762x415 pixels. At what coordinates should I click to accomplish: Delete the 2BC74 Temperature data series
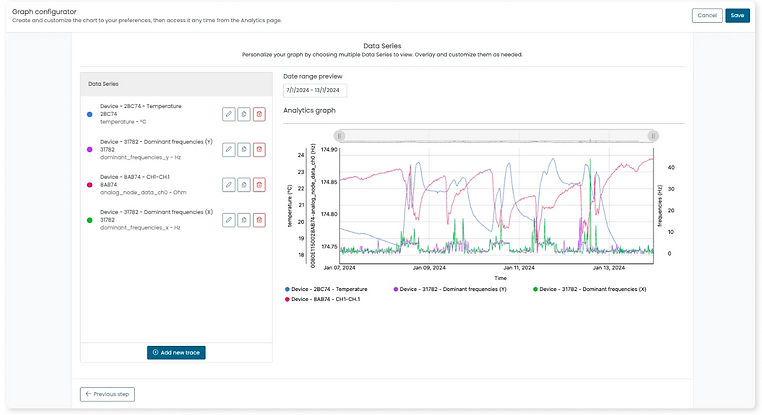260,114
